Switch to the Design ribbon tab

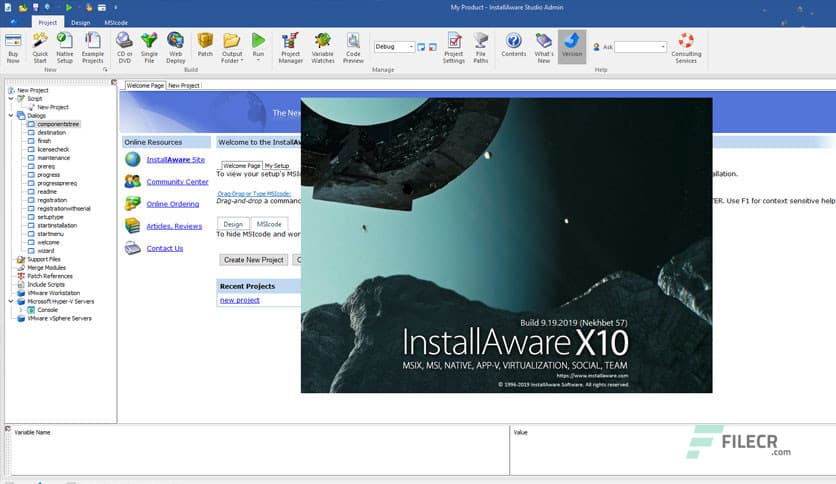[x=81, y=22]
